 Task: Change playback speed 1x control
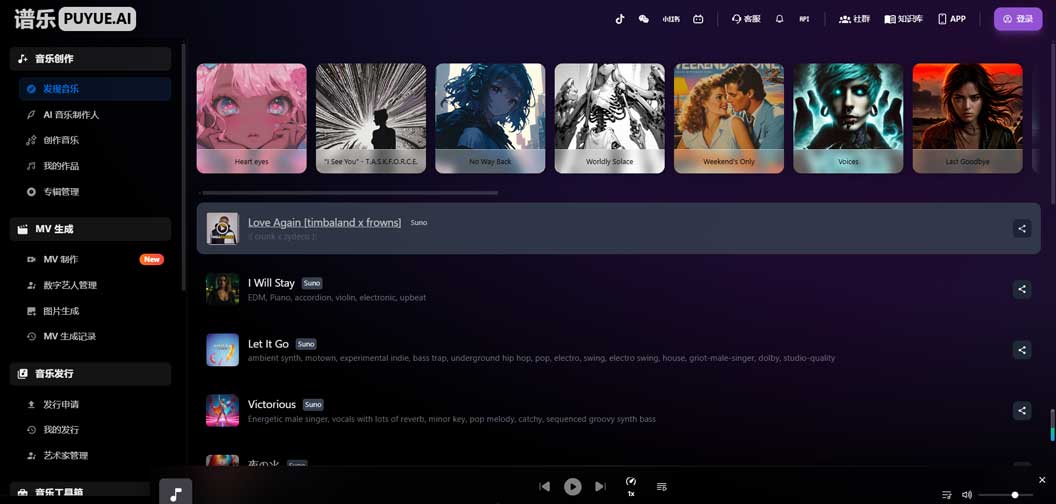click(x=631, y=486)
